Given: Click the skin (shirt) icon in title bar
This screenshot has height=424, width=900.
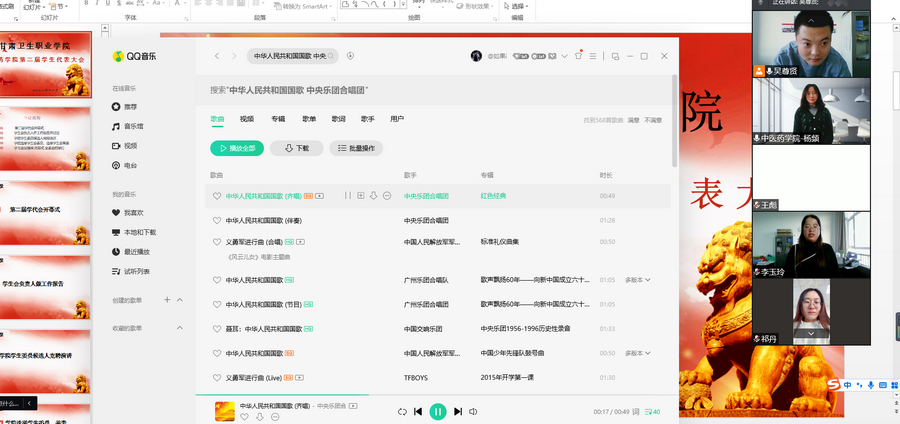Looking at the screenshot, I should [x=578, y=55].
